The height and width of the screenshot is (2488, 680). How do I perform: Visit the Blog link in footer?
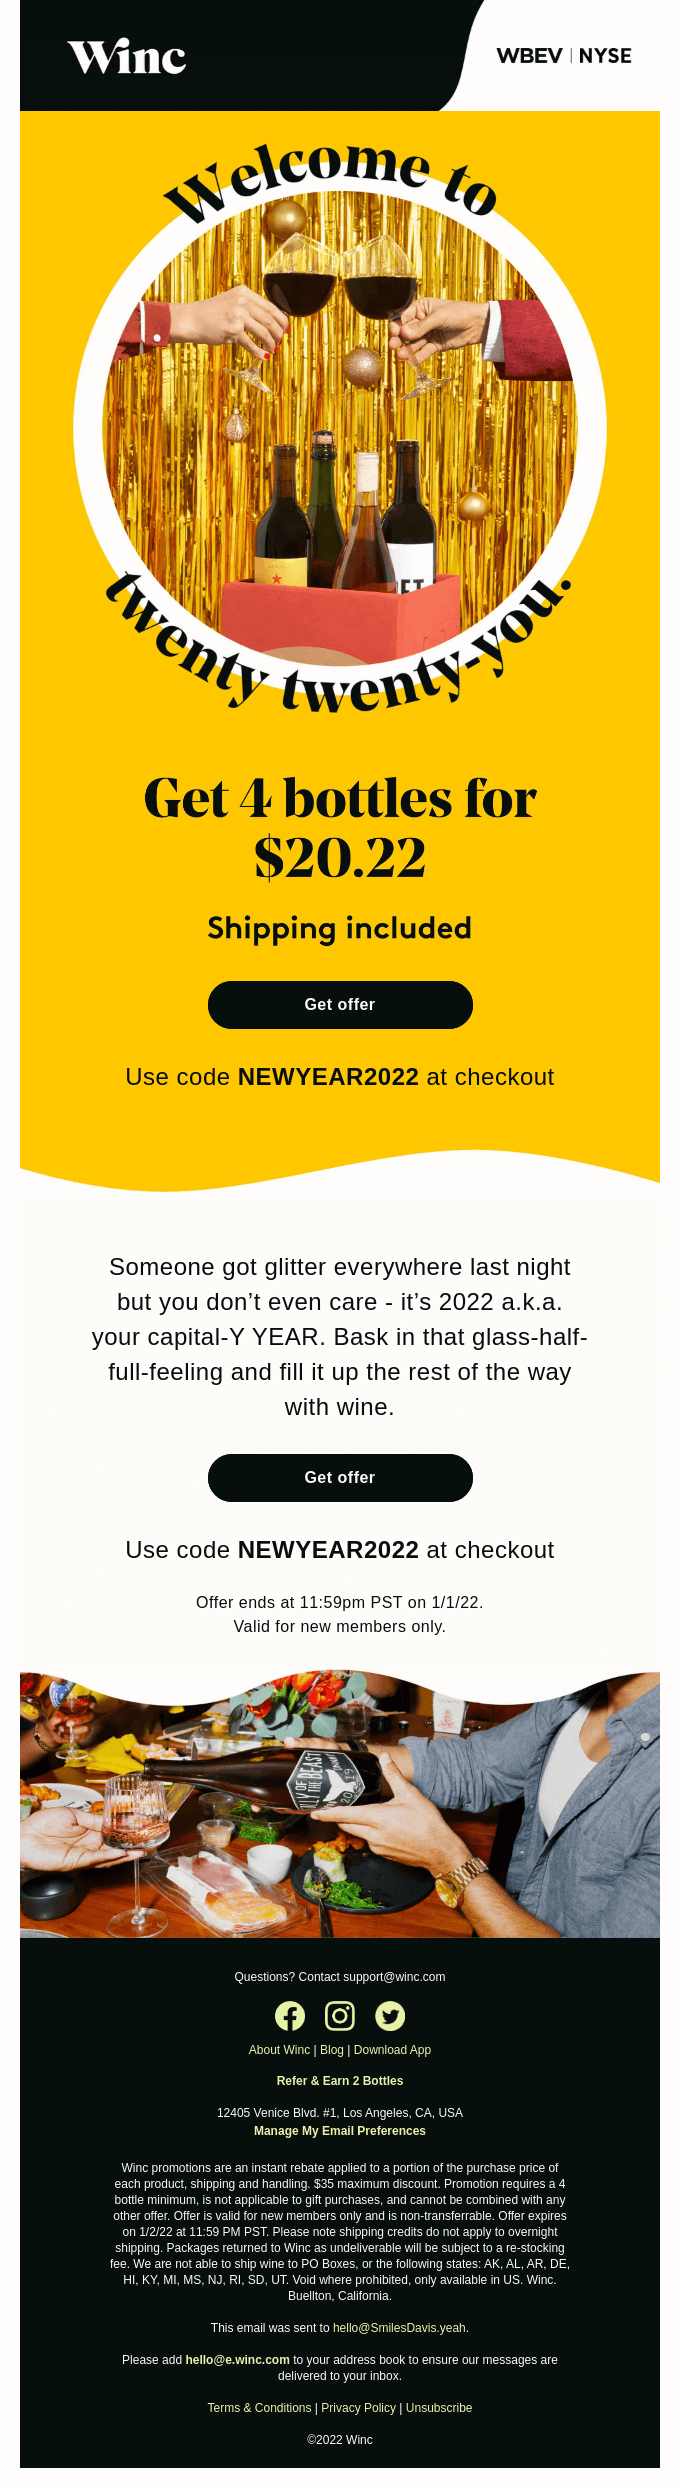tap(332, 2050)
